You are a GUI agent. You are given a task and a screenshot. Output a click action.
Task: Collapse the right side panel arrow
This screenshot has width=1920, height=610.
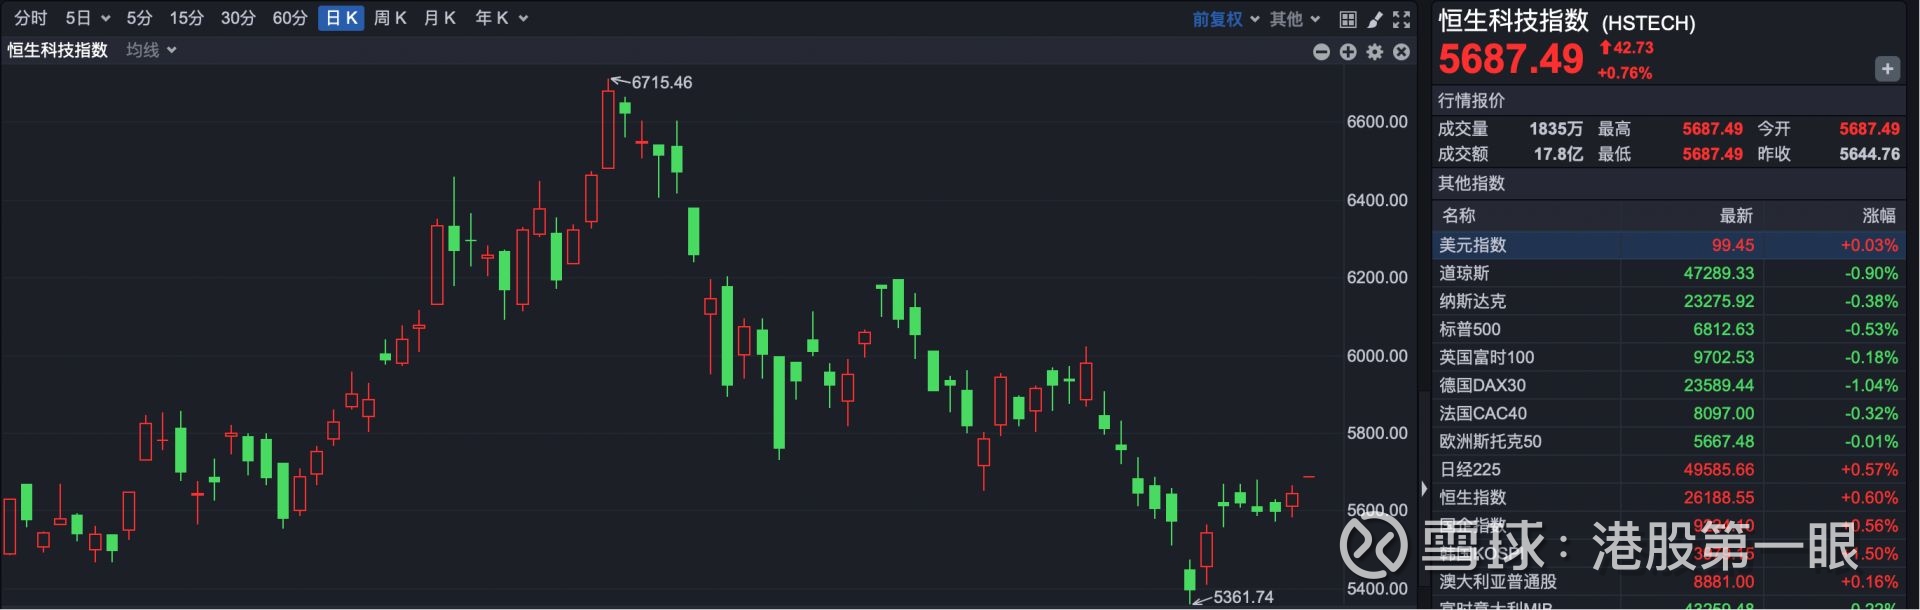[x=1424, y=488]
